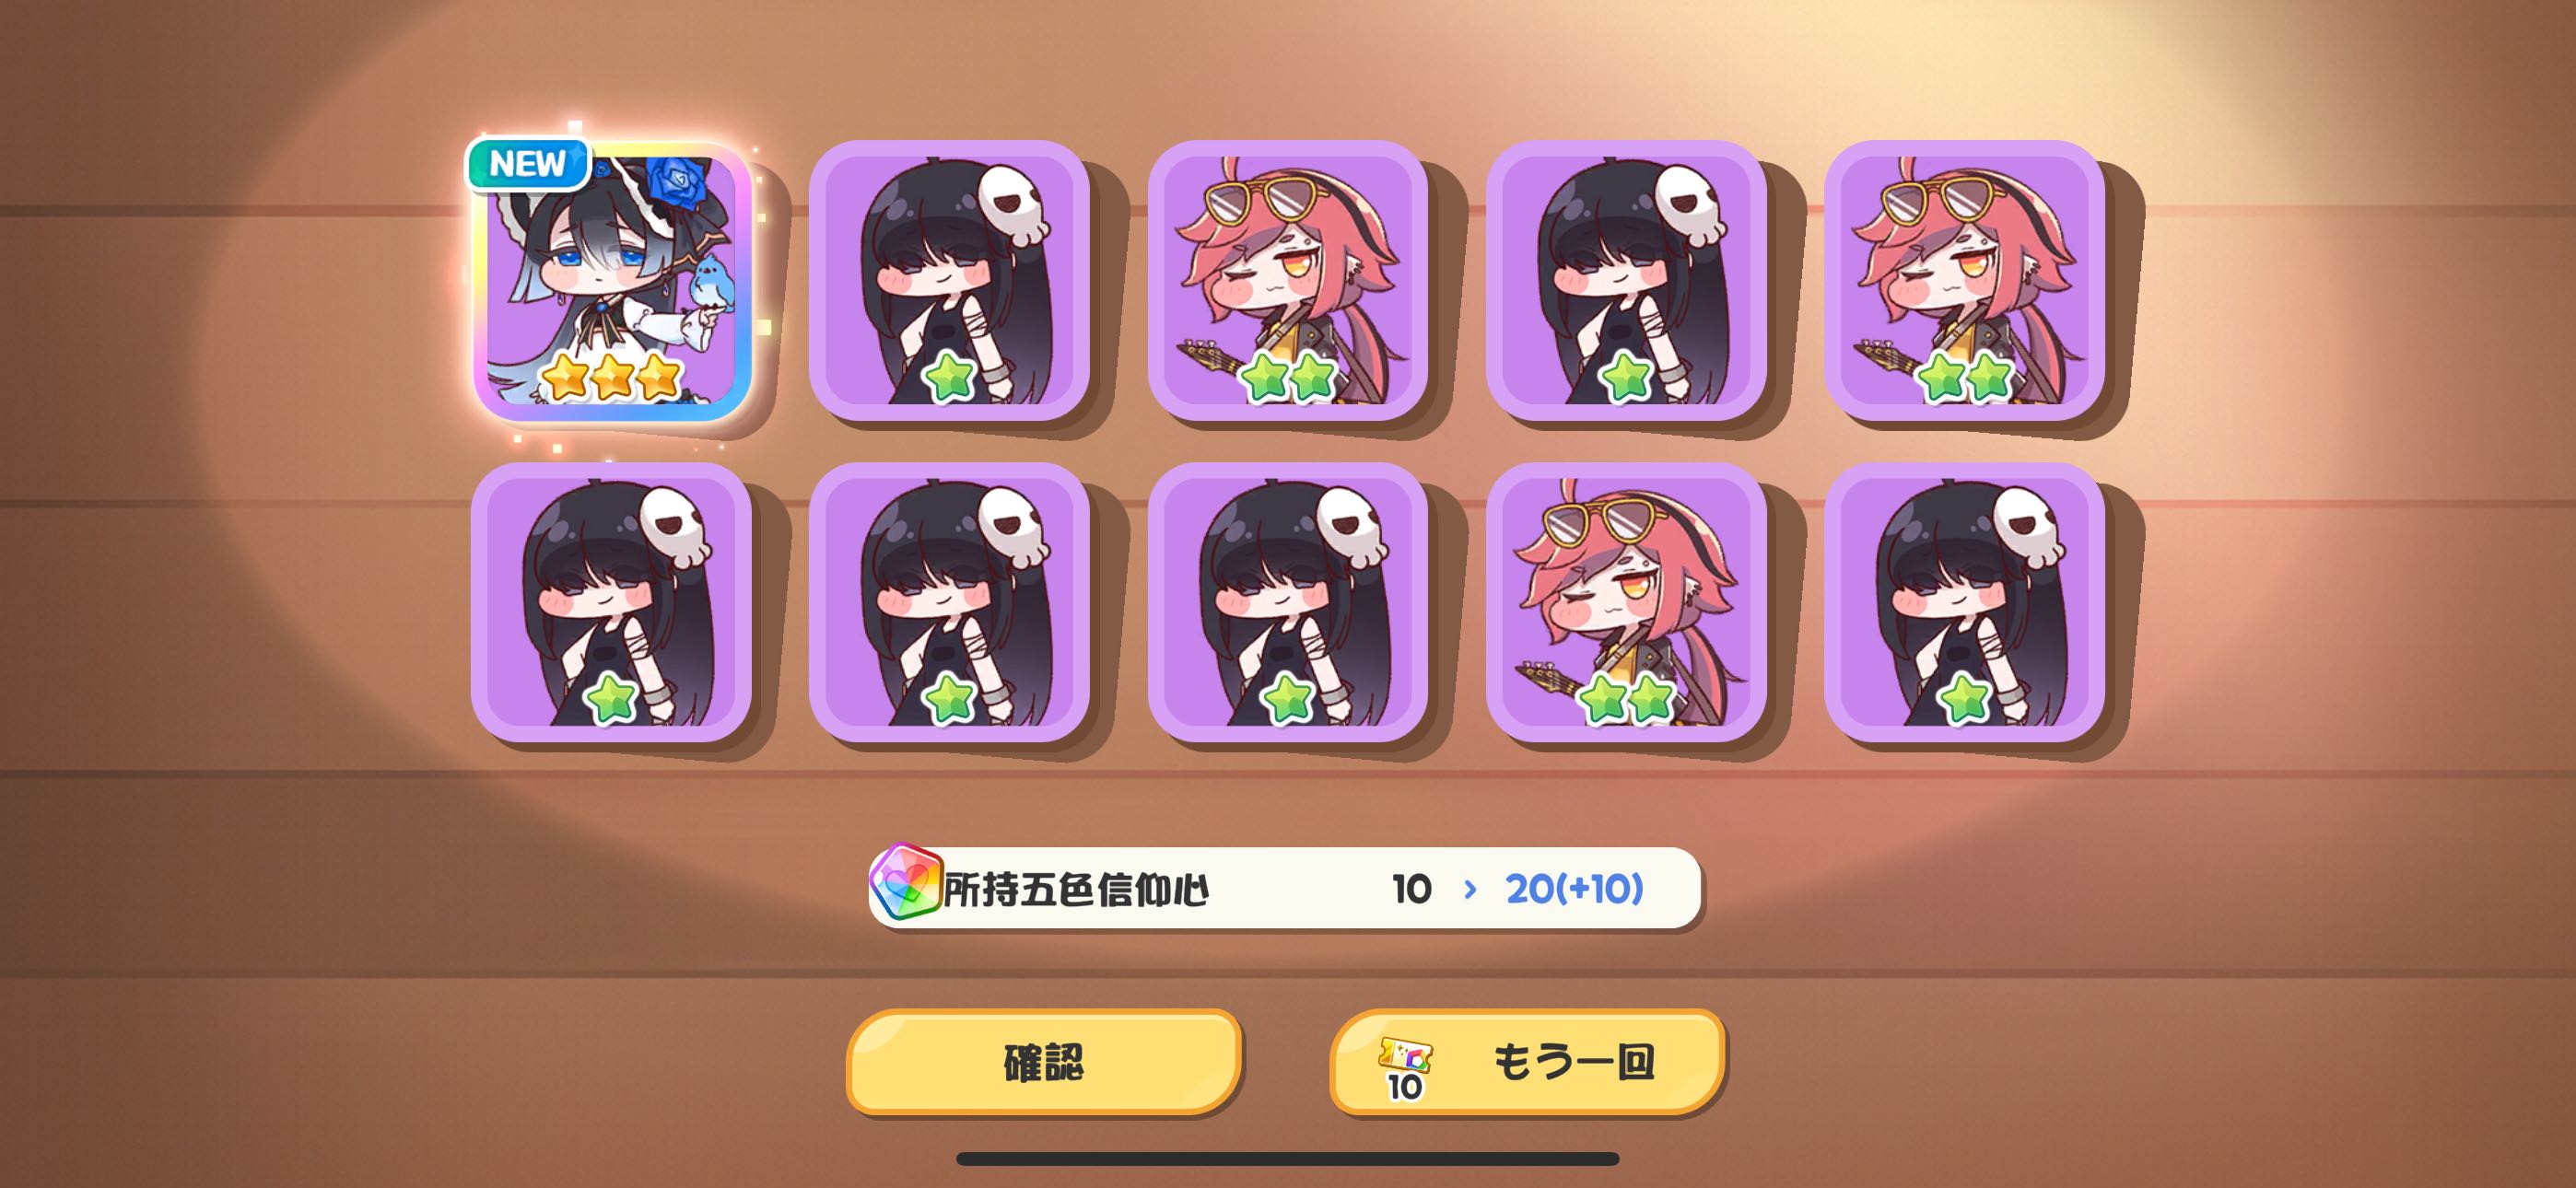Viewport: 2576px width, 1188px height.
Task: Tap the 所持五色信仰心 counter bar
Action: 1285,888
